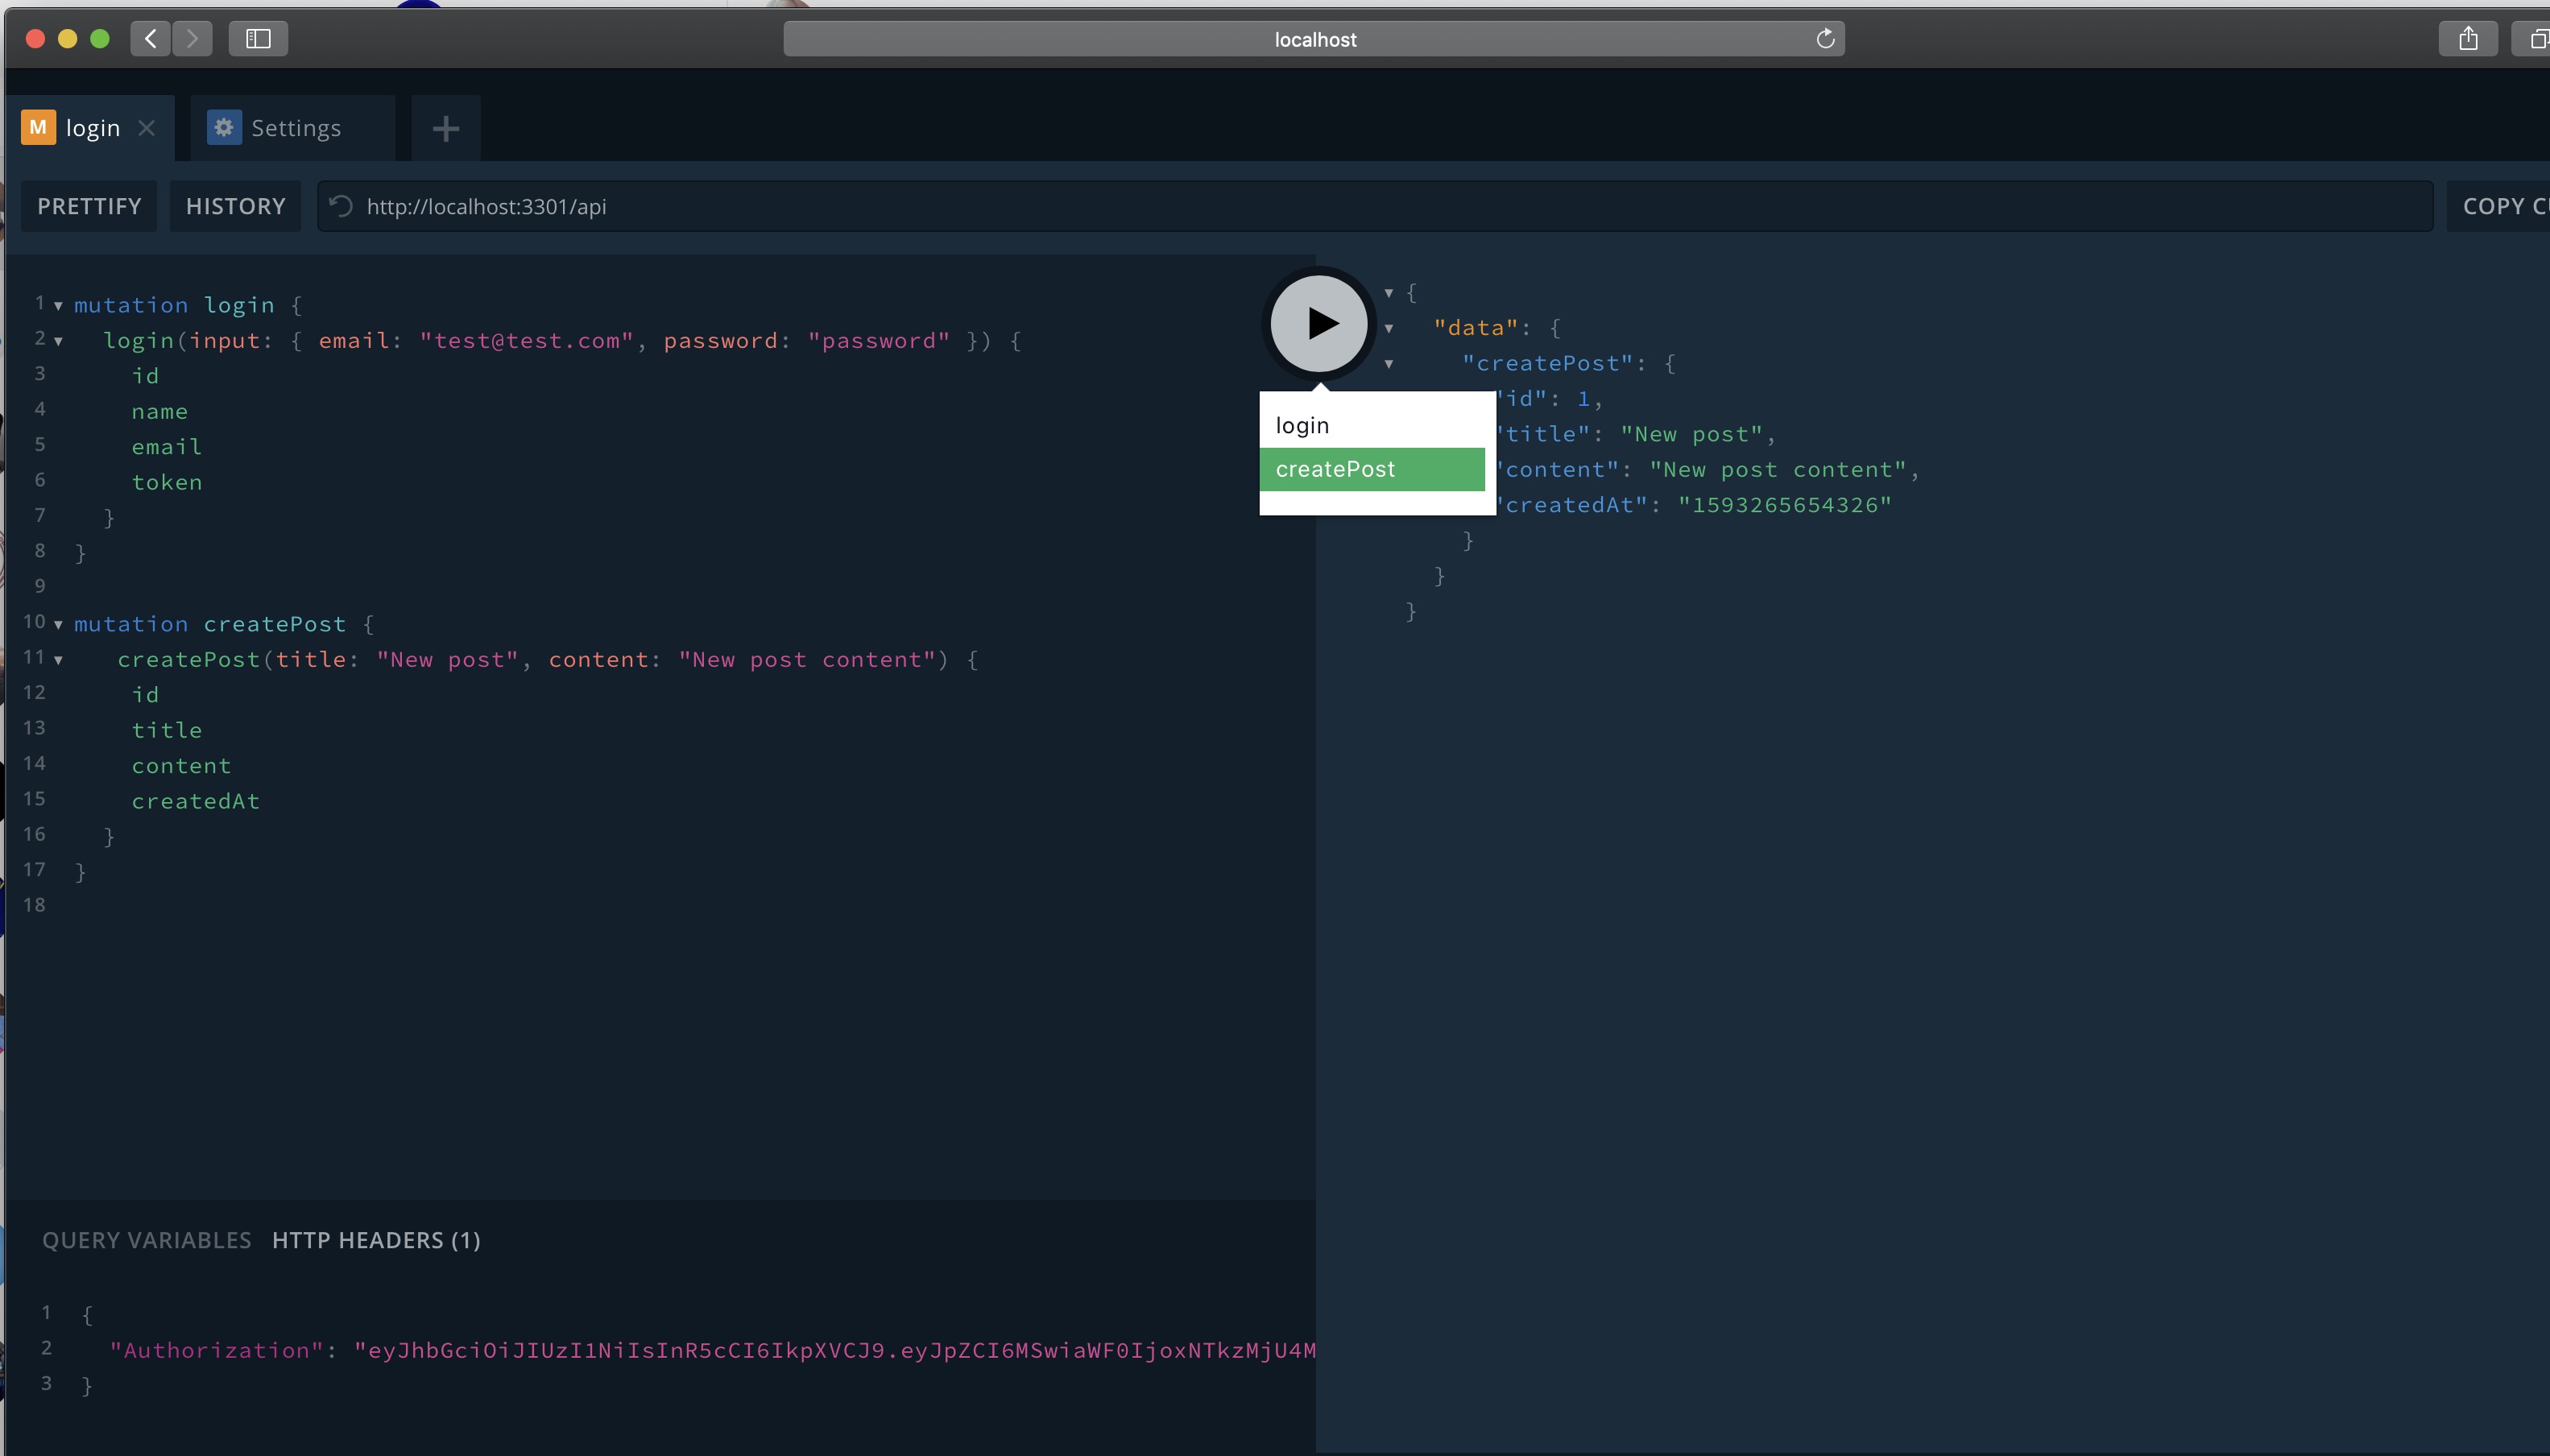Click the "password" string on line 2
2550x1456 pixels.
(879, 340)
